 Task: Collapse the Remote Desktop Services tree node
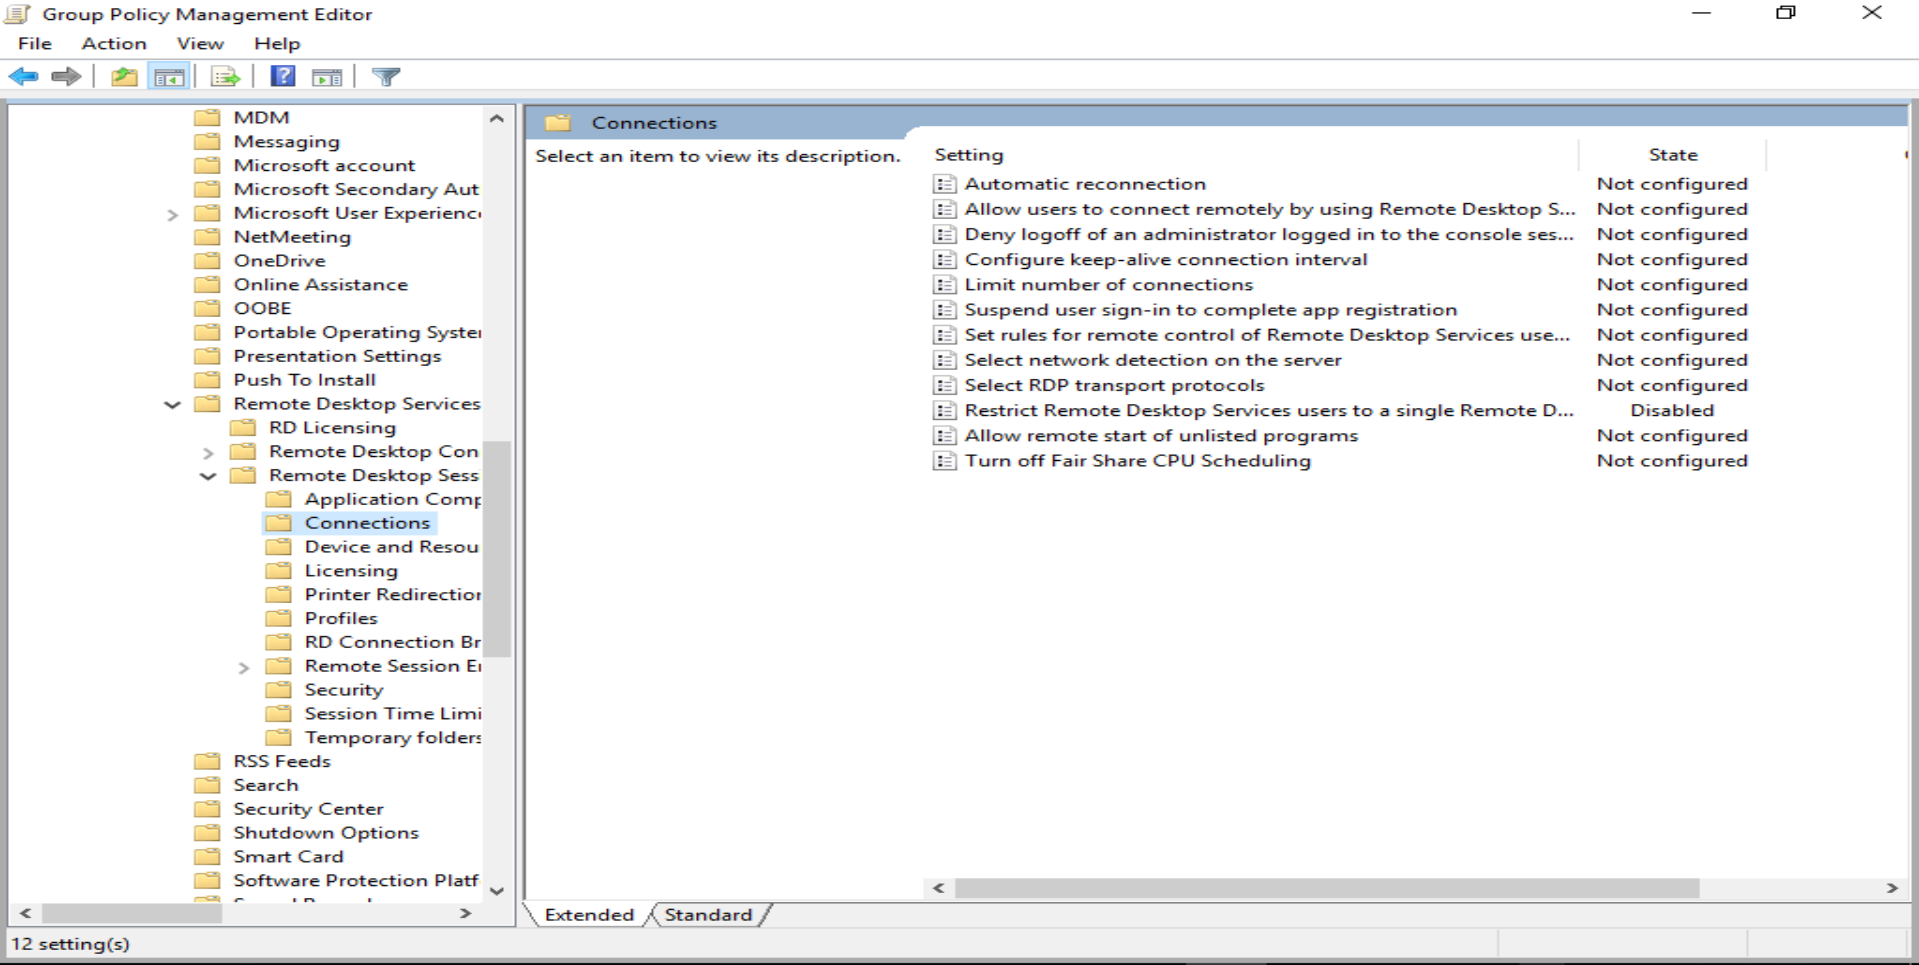(172, 405)
